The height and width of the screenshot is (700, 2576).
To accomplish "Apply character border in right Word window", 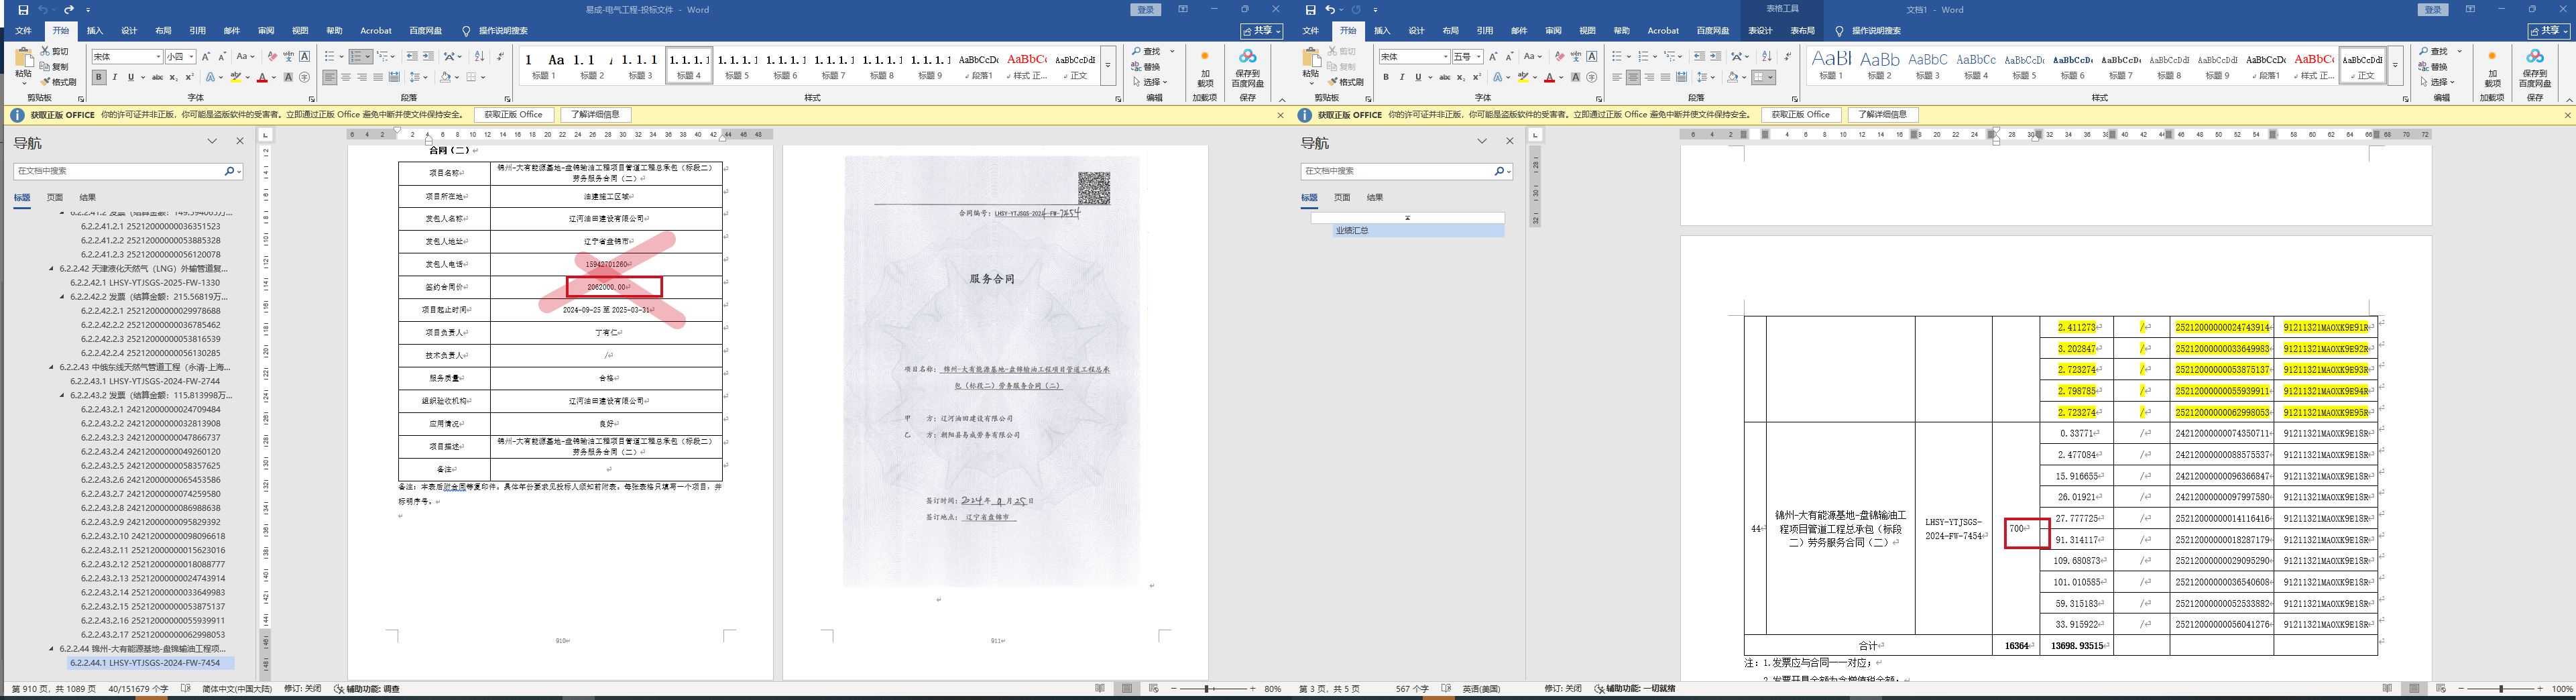I will pos(1592,57).
